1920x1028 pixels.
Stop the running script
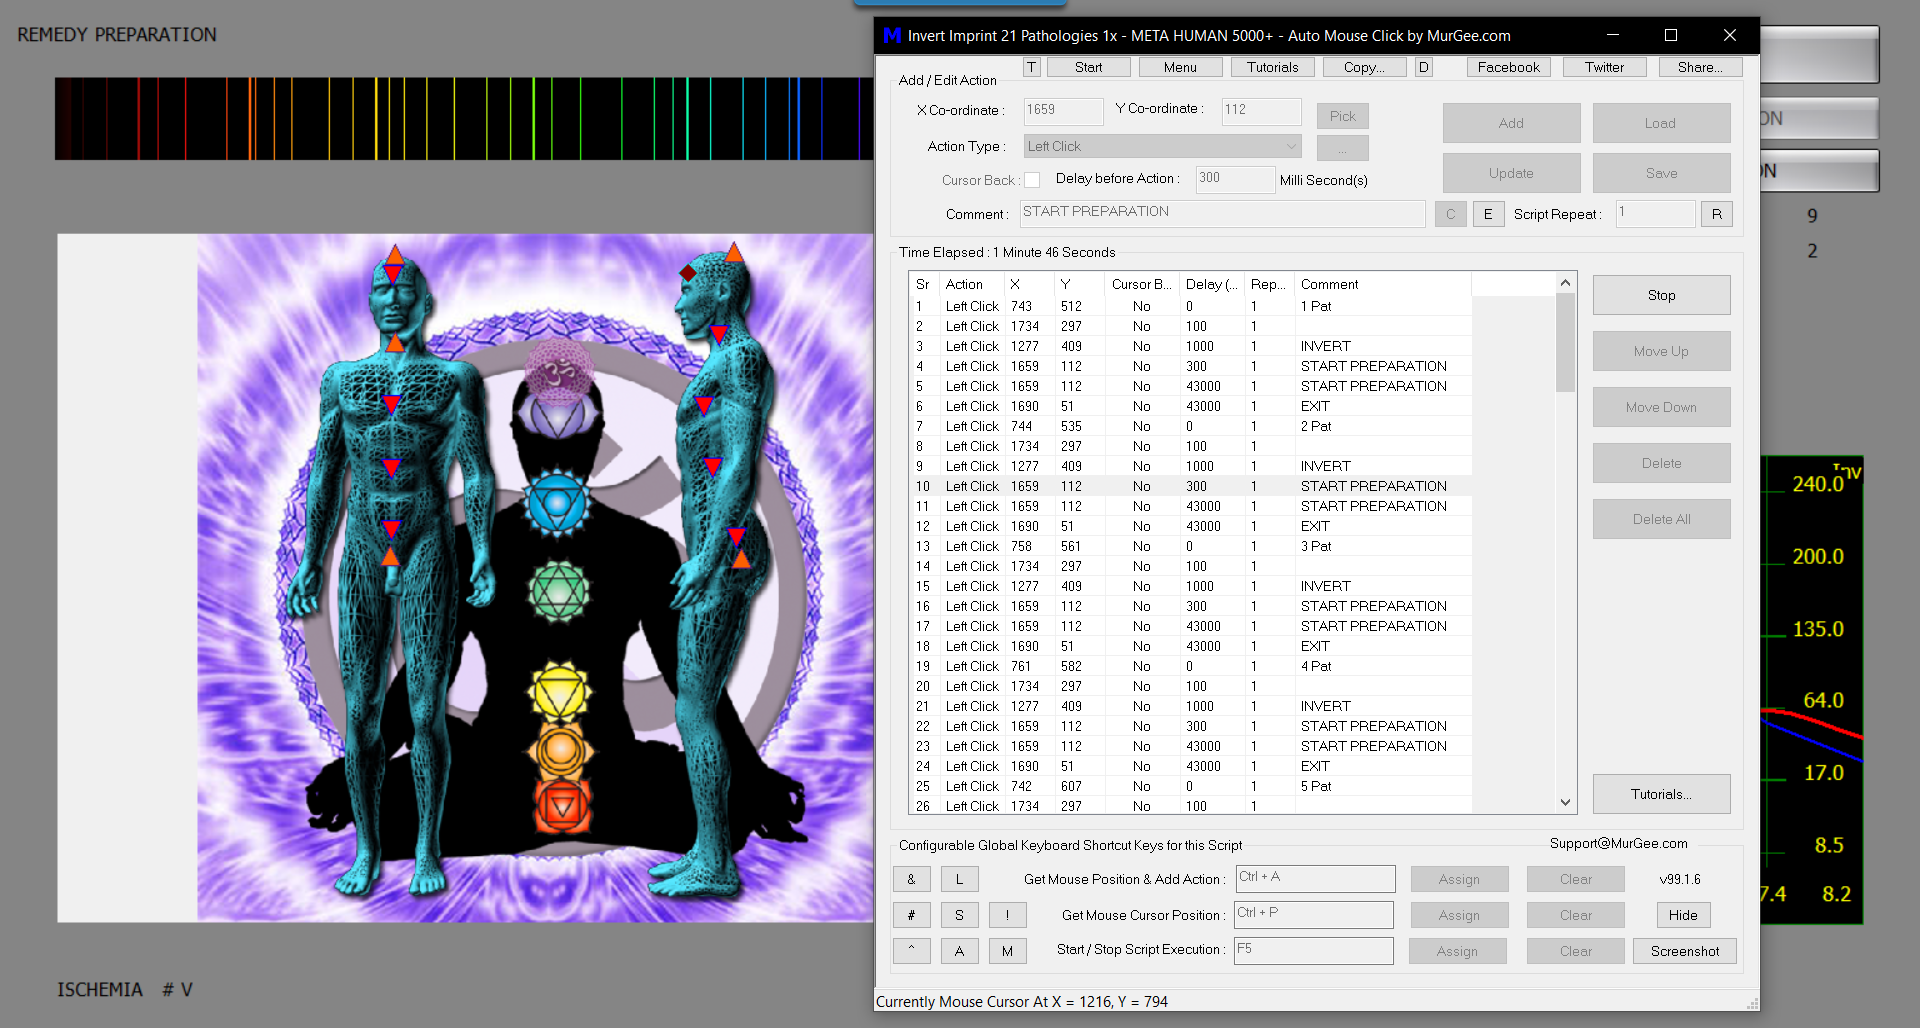pyautogui.click(x=1661, y=295)
